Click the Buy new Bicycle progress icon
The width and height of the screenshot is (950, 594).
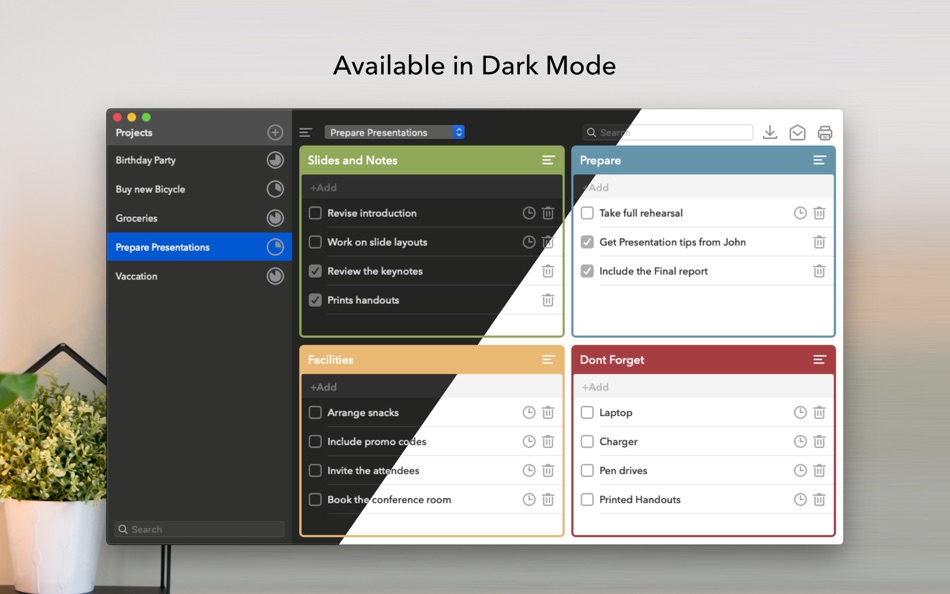pos(275,189)
